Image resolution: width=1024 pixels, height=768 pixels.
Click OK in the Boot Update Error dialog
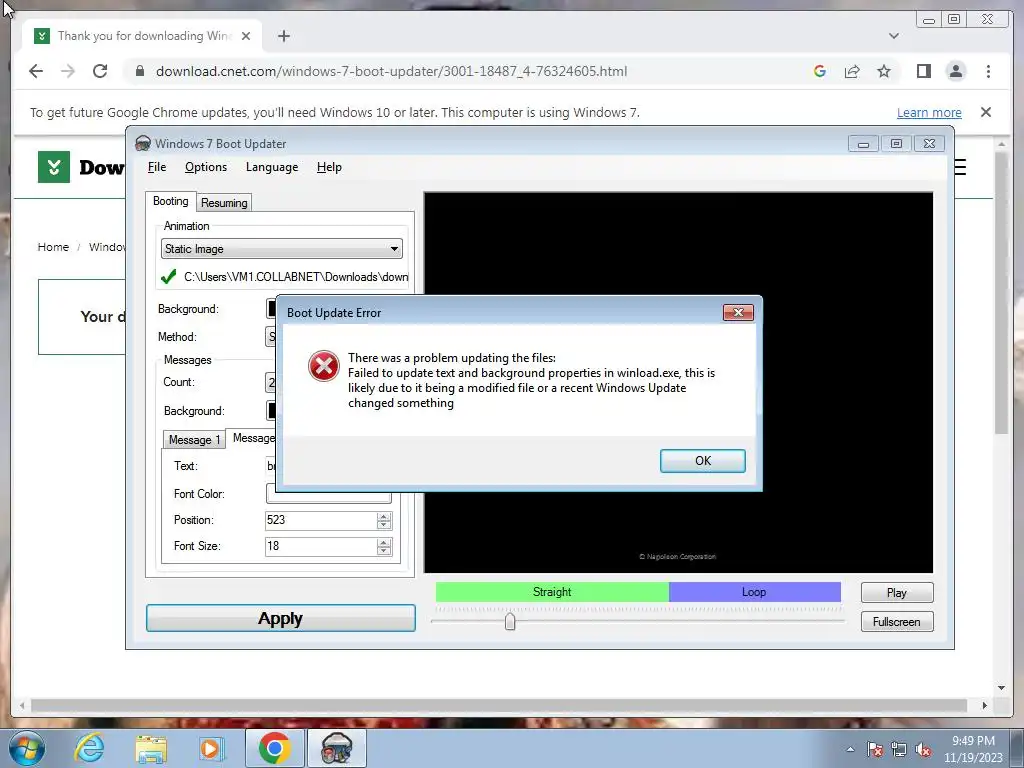pos(702,460)
